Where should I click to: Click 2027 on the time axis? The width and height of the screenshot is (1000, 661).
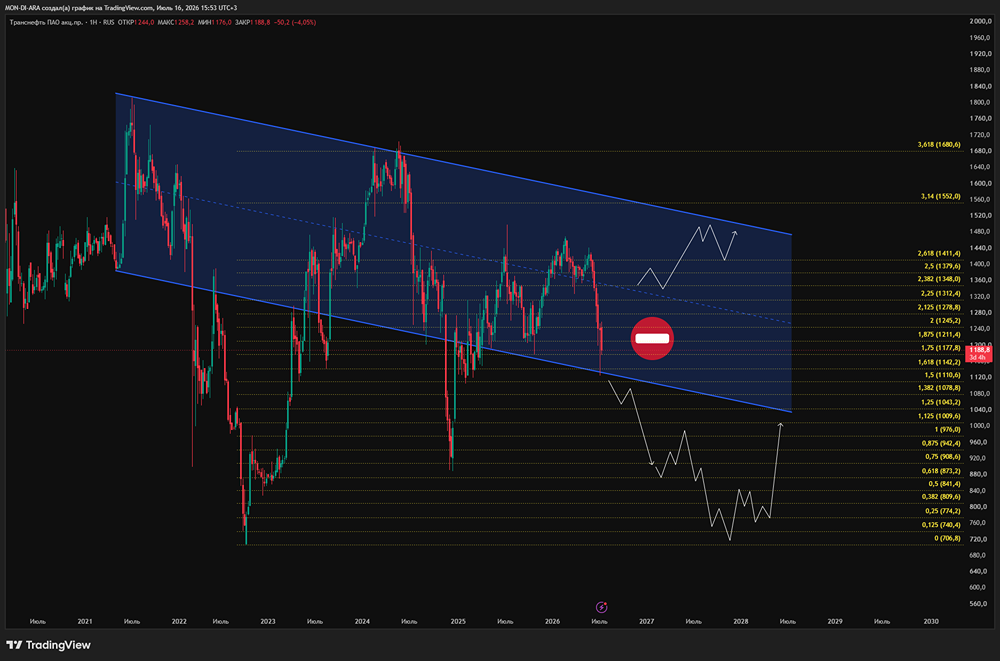(x=647, y=621)
